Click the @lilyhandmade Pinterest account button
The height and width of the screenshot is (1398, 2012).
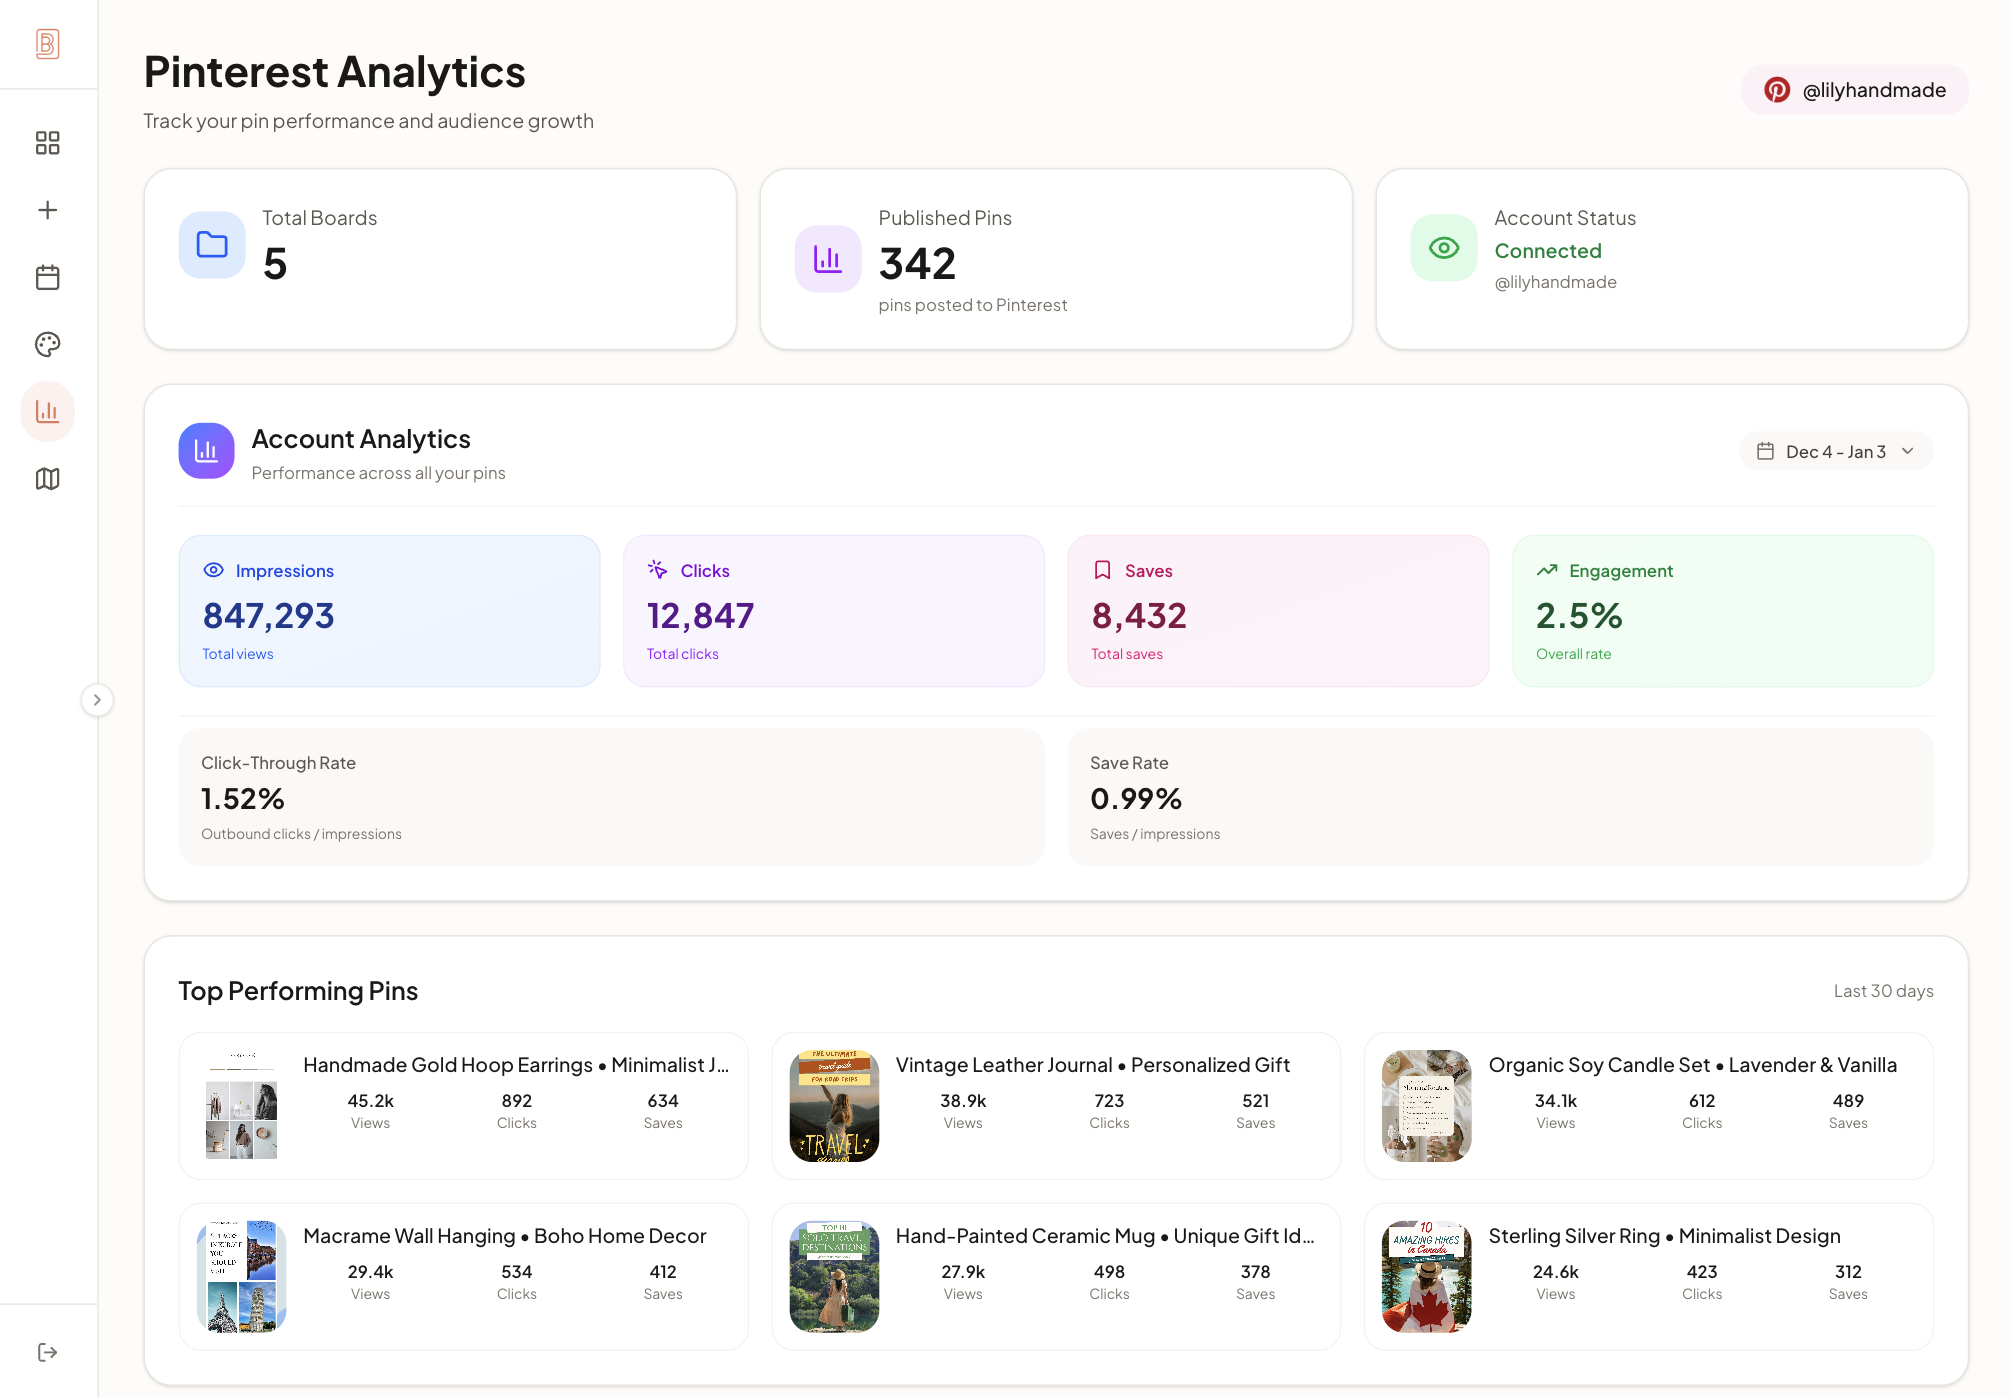[1855, 90]
